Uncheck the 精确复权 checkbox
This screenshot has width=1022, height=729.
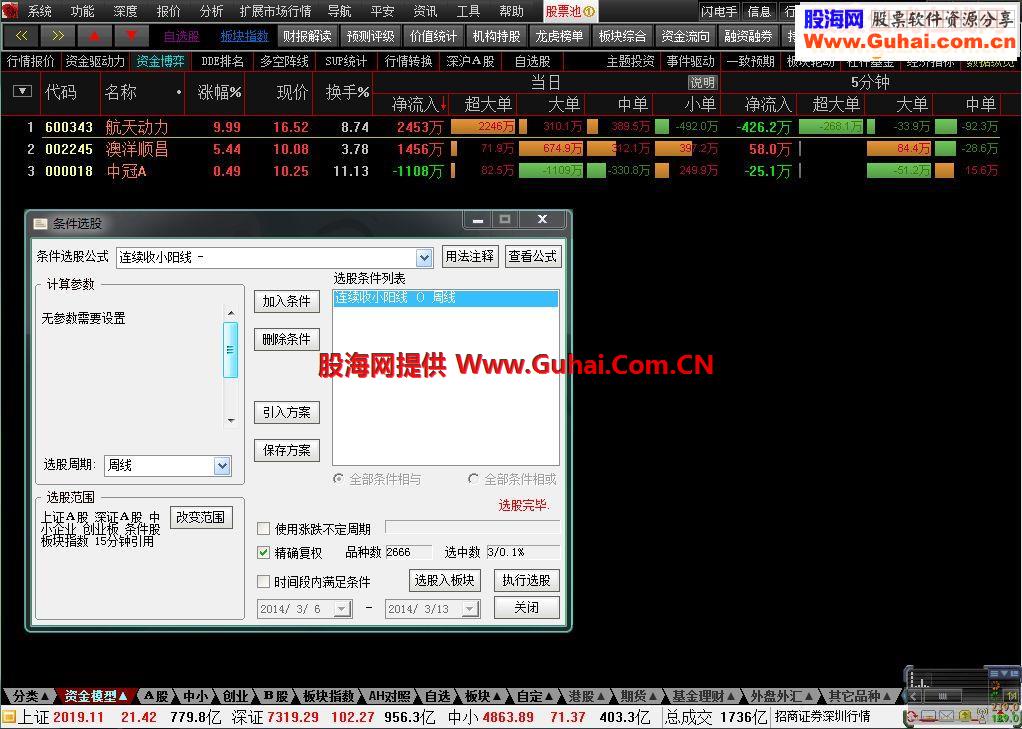tap(263, 552)
